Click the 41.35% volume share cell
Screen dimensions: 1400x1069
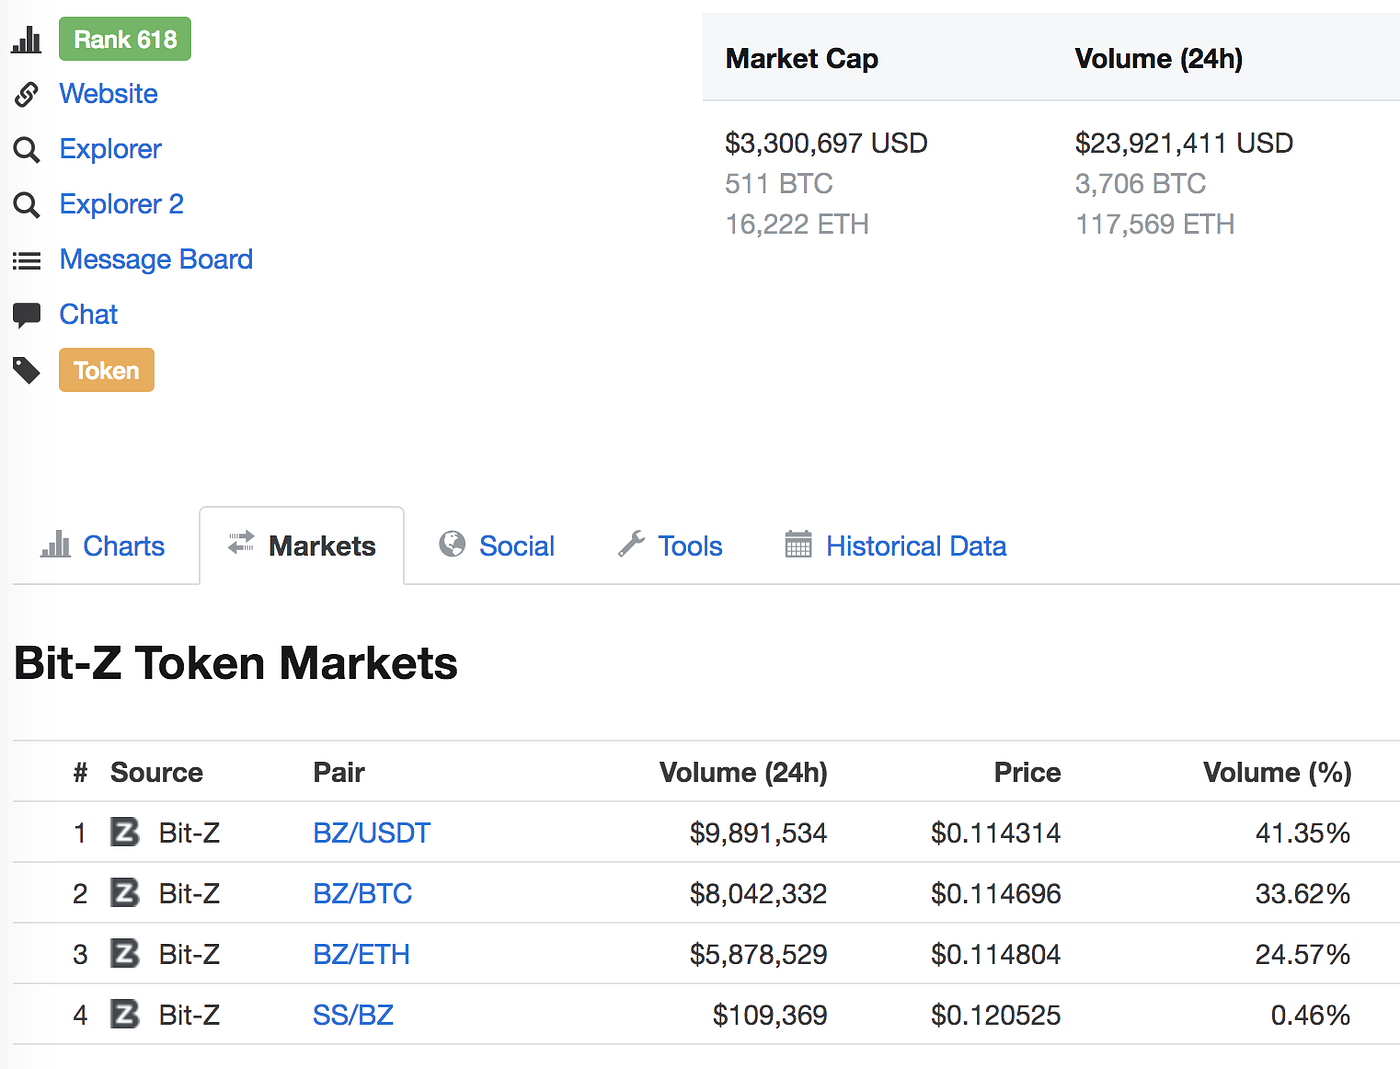1303,833
